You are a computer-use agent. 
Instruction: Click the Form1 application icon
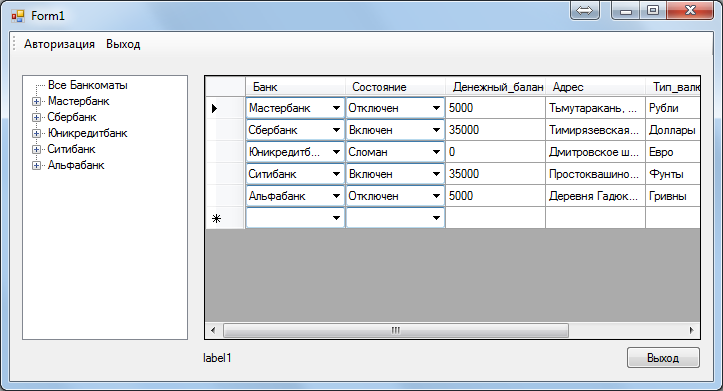coord(18,16)
